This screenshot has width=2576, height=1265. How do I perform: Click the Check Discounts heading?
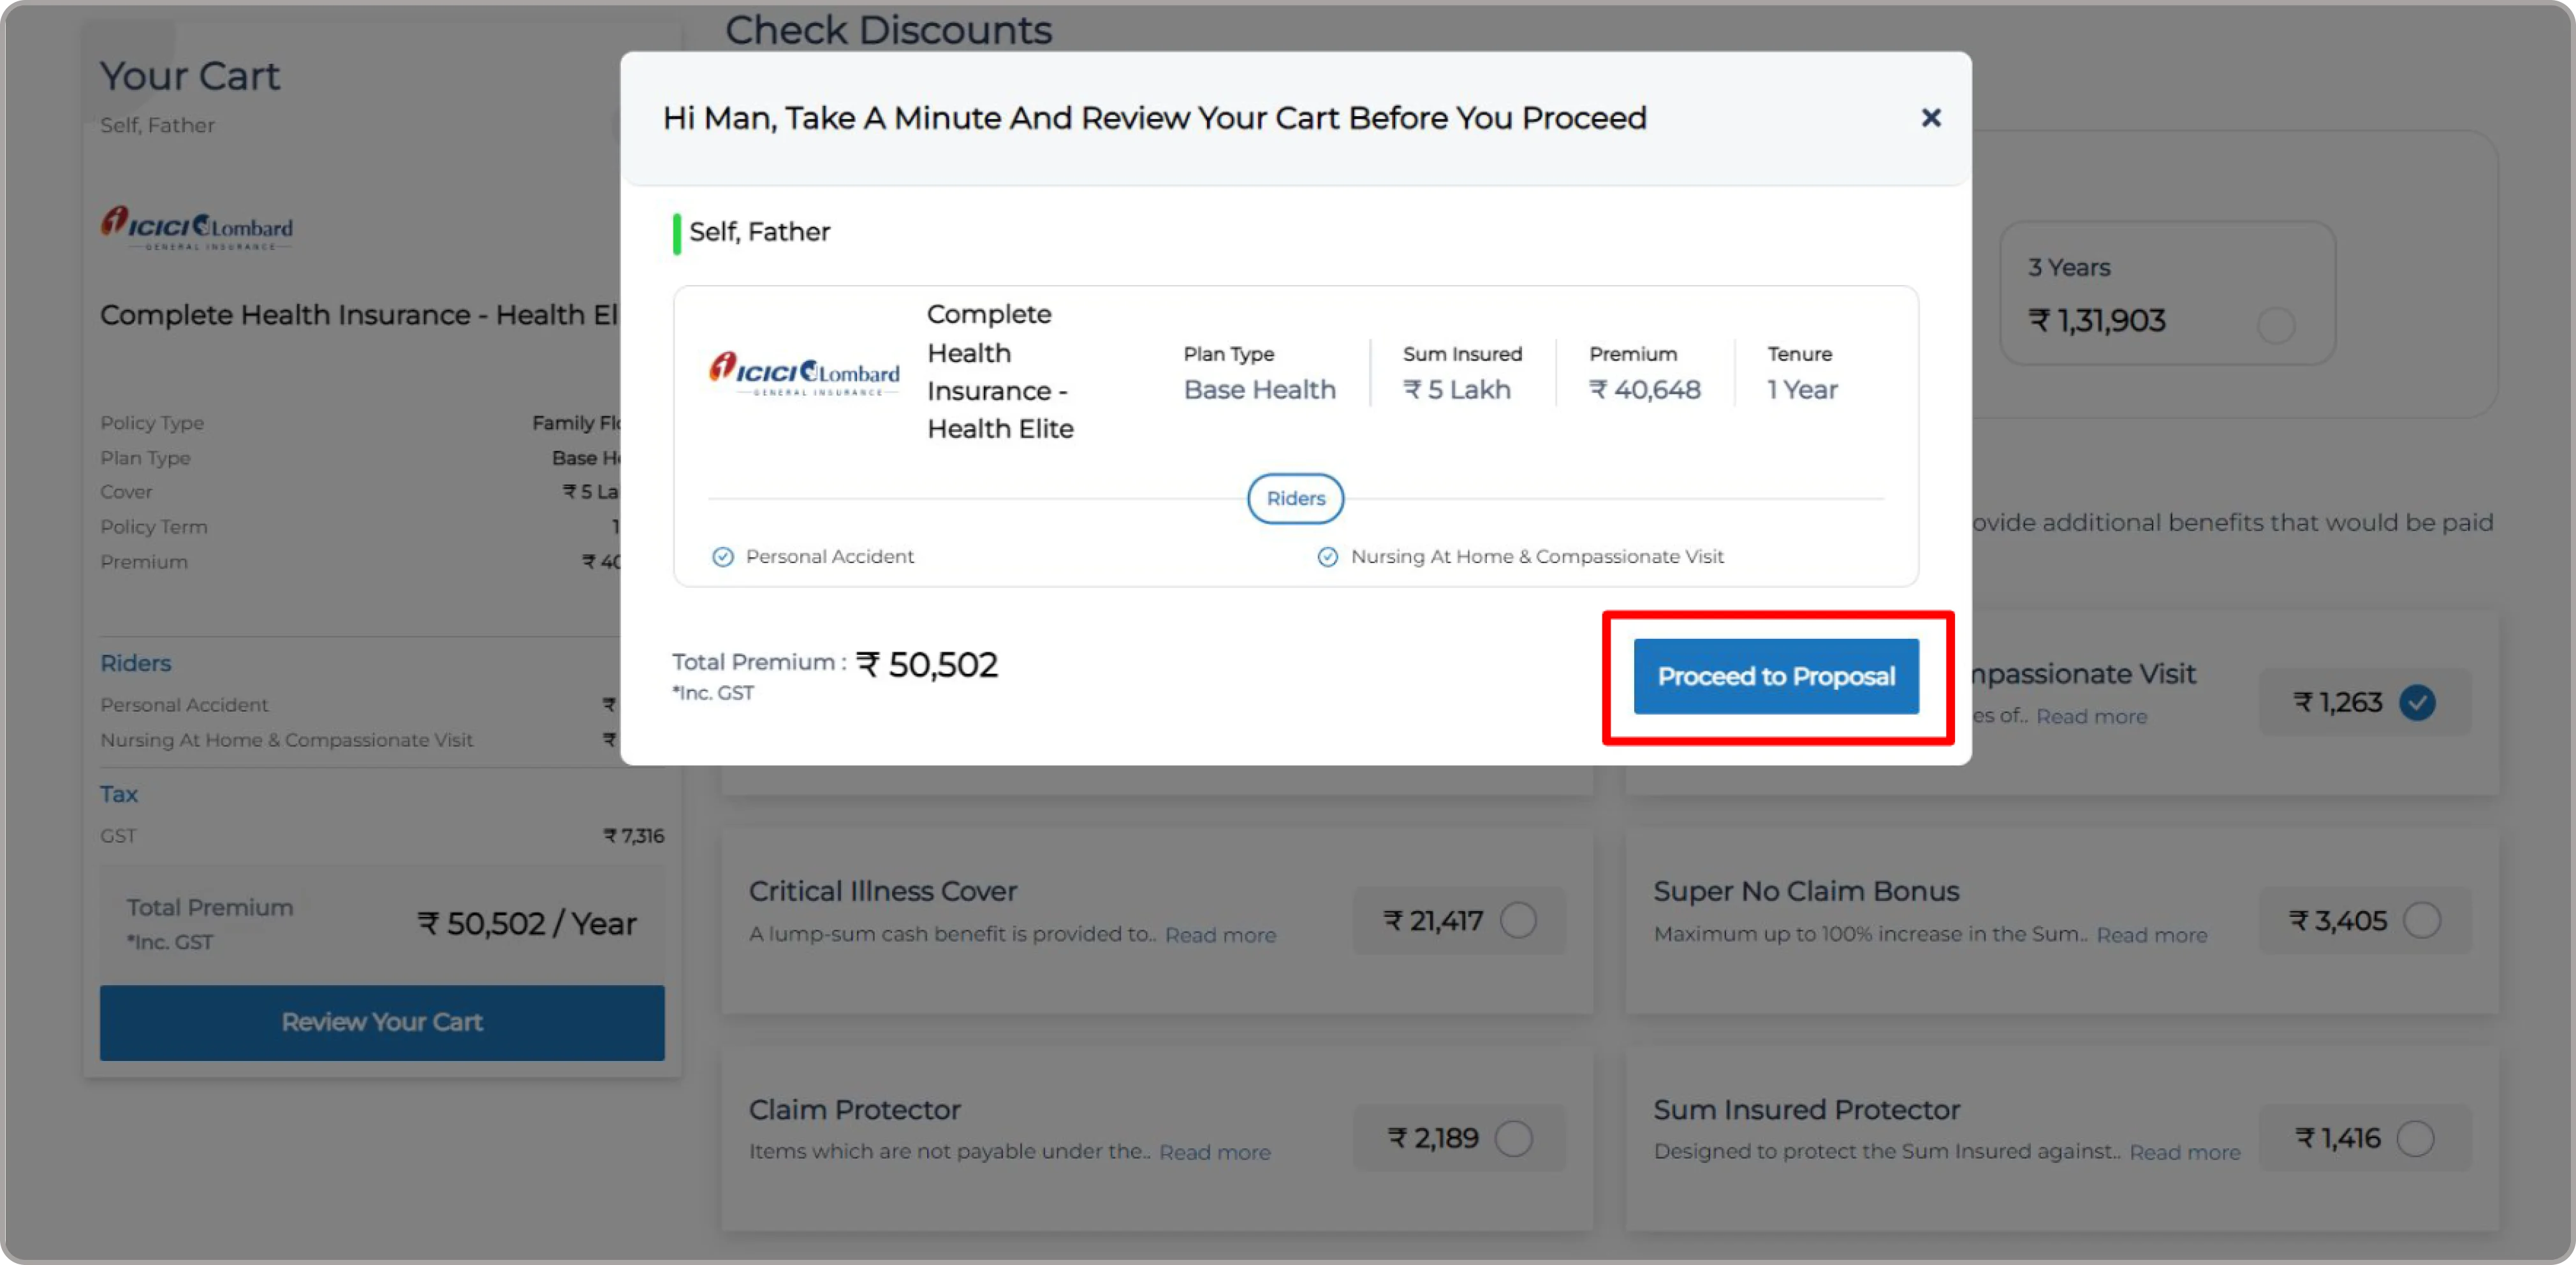(888, 30)
